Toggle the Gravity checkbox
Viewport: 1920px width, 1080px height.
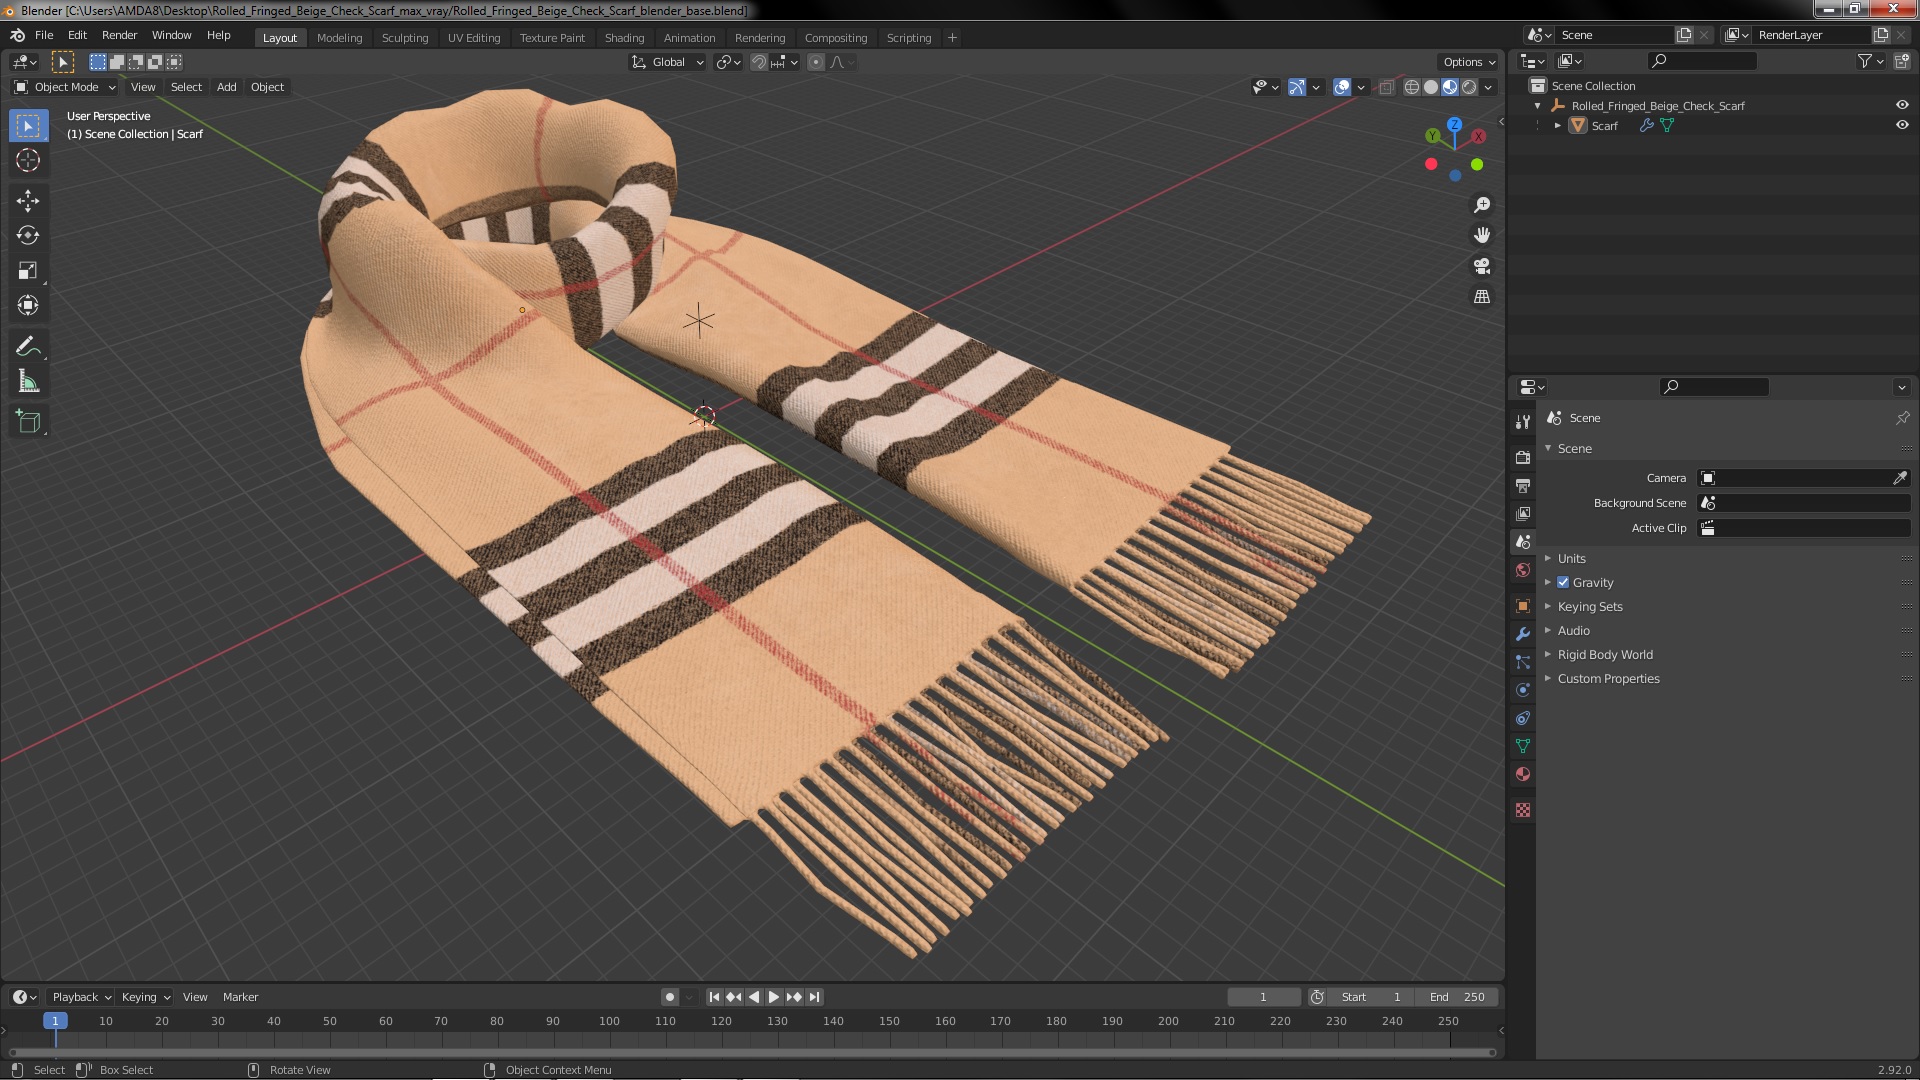[x=1563, y=582]
